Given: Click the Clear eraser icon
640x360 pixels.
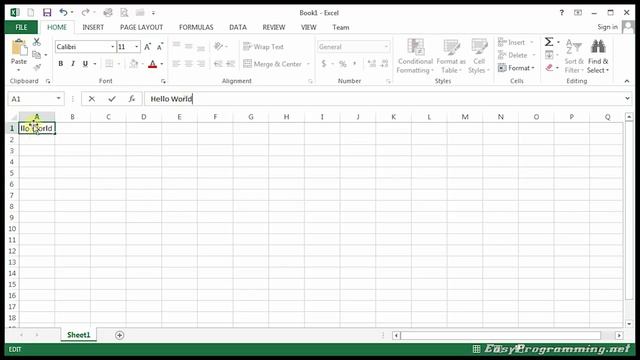Looking at the screenshot, I should point(549,68).
